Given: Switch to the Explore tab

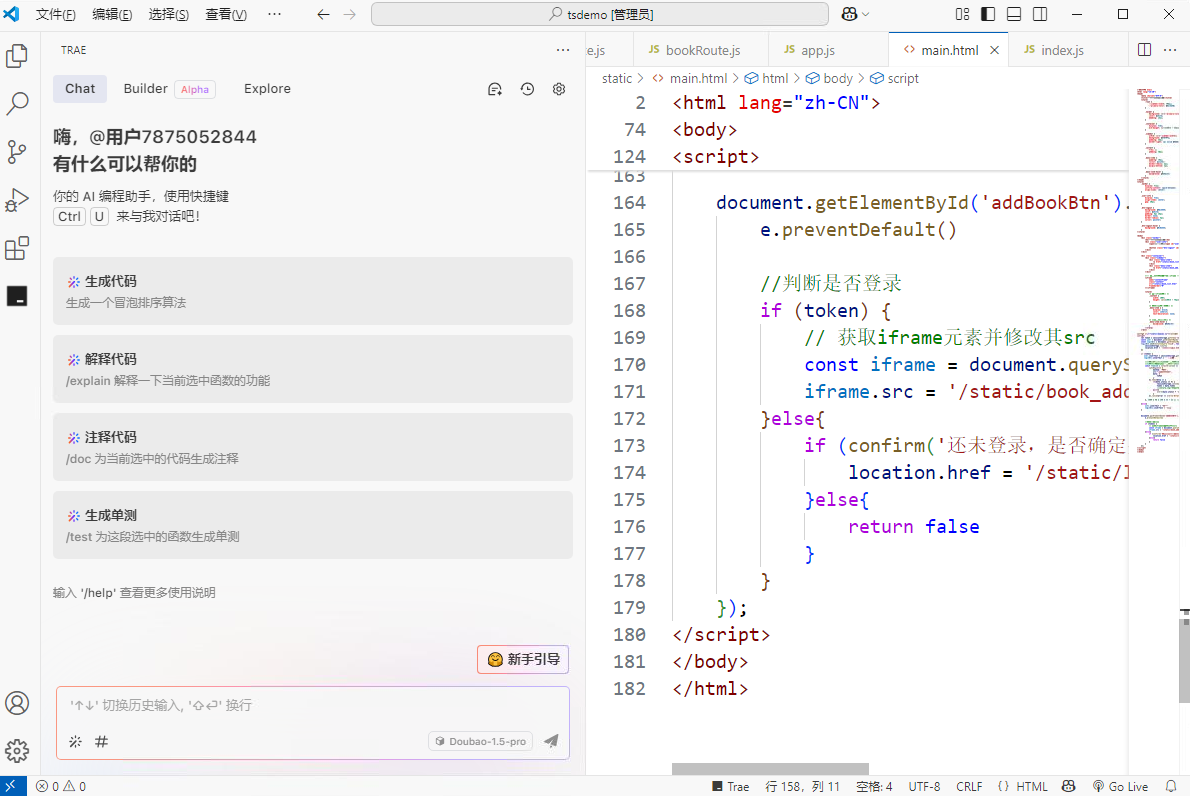Looking at the screenshot, I should coord(267,89).
